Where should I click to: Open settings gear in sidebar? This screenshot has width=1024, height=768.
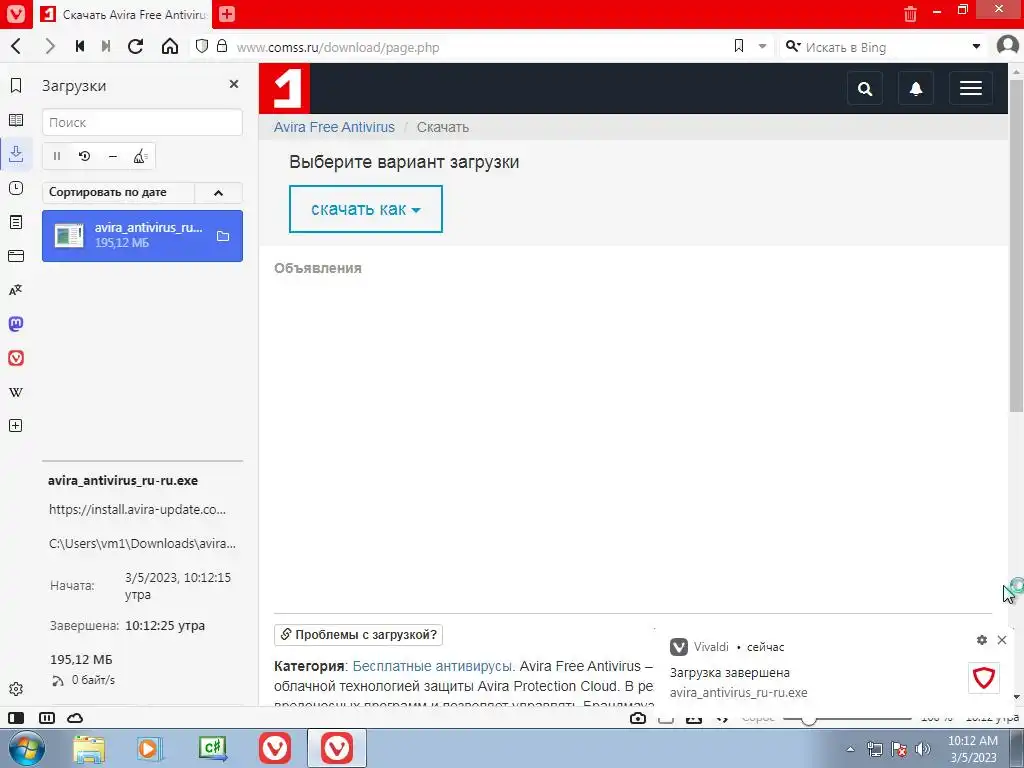click(x=16, y=689)
